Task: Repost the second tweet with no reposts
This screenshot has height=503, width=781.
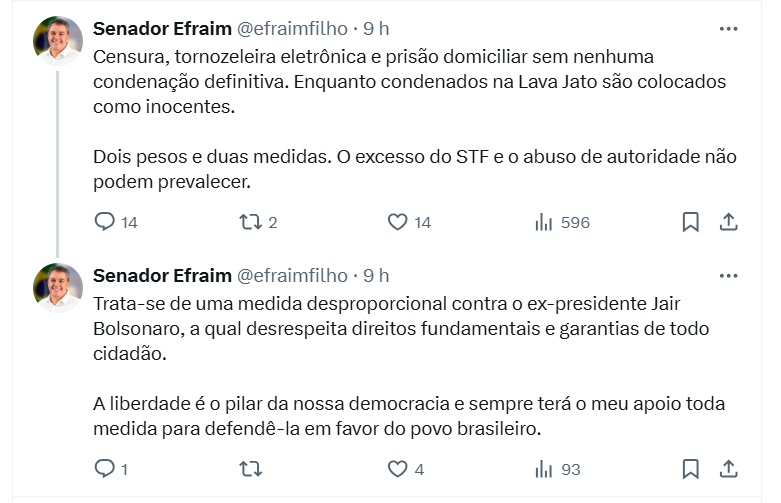Action: pos(251,468)
